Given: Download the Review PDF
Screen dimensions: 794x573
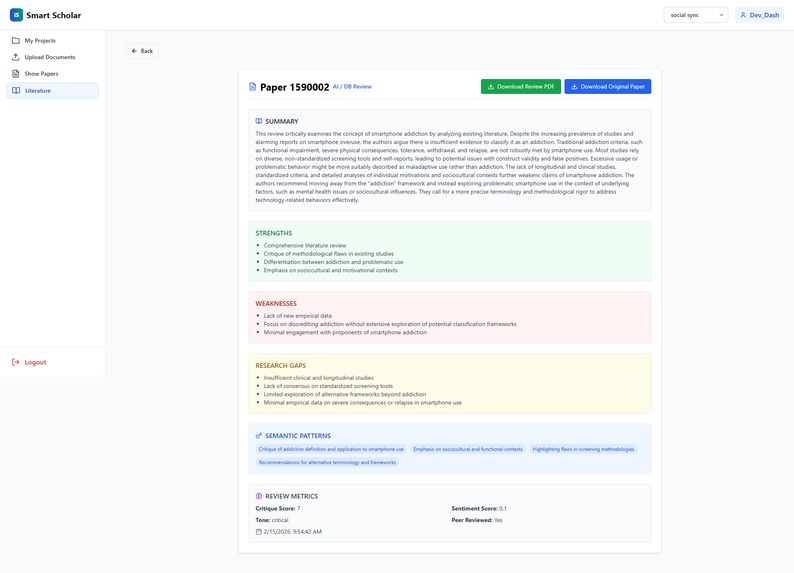Looking at the screenshot, I should [521, 87].
